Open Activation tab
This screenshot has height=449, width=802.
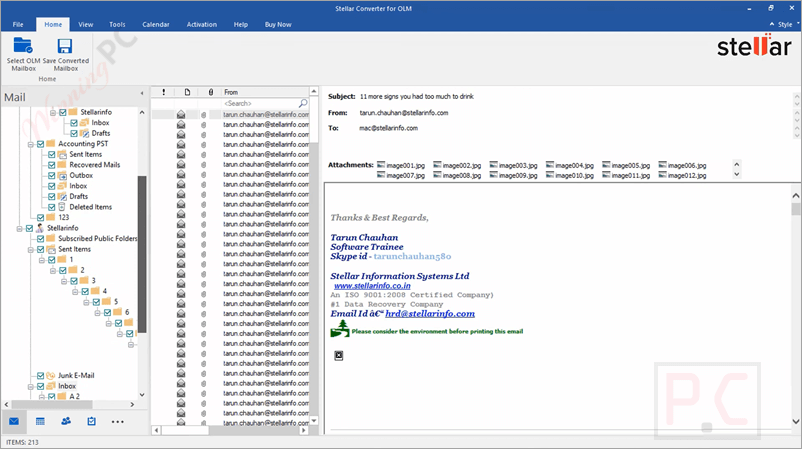point(202,25)
